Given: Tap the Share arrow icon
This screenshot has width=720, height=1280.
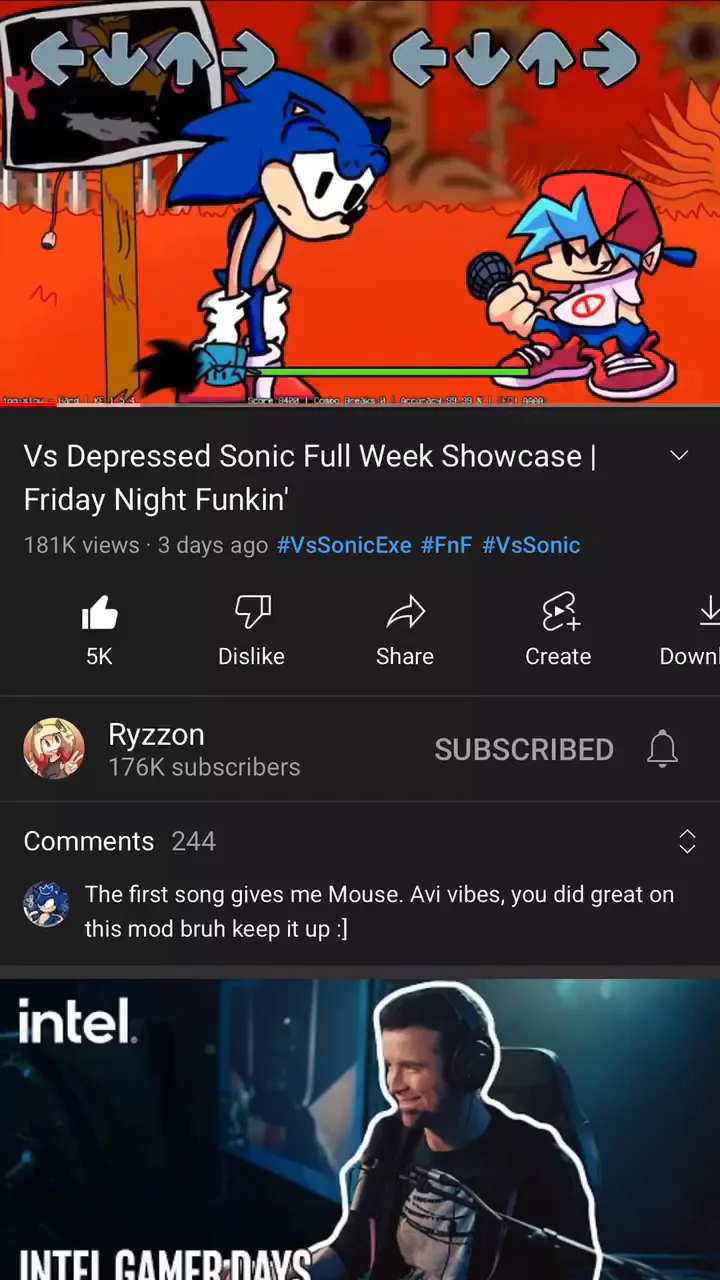Looking at the screenshot, I should coord(405,612).
